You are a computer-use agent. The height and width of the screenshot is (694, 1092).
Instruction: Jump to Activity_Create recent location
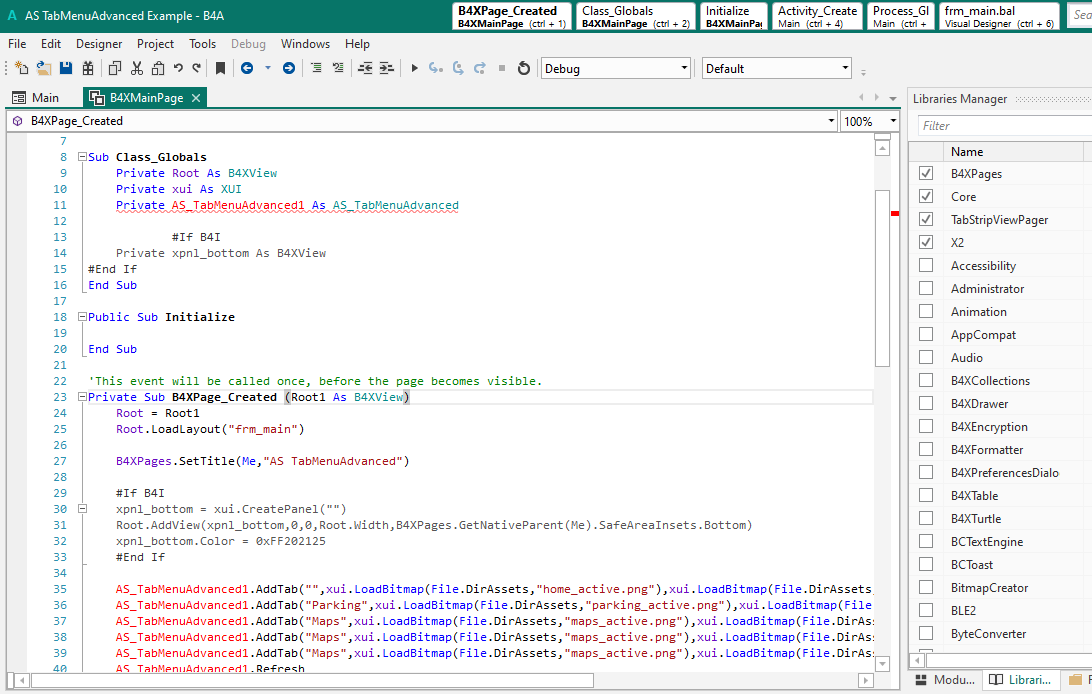[817, 16]
